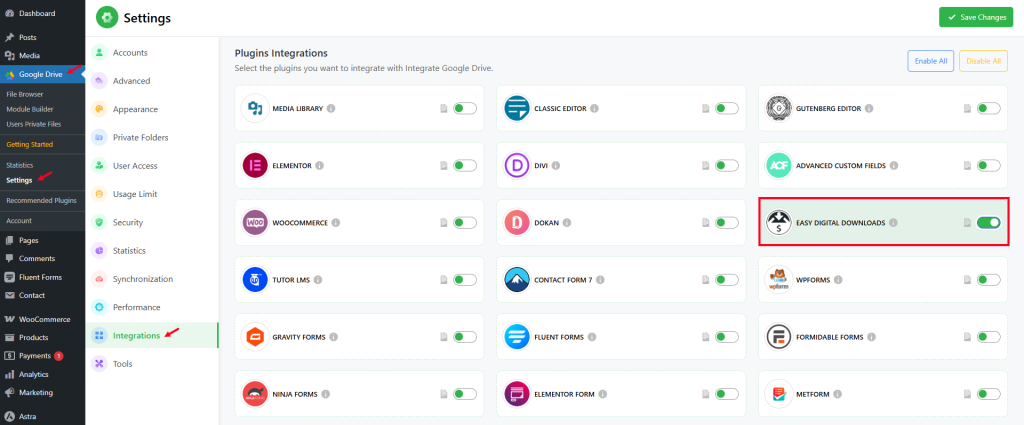Click the Media Library plugin icon

[x=255, y=108]
